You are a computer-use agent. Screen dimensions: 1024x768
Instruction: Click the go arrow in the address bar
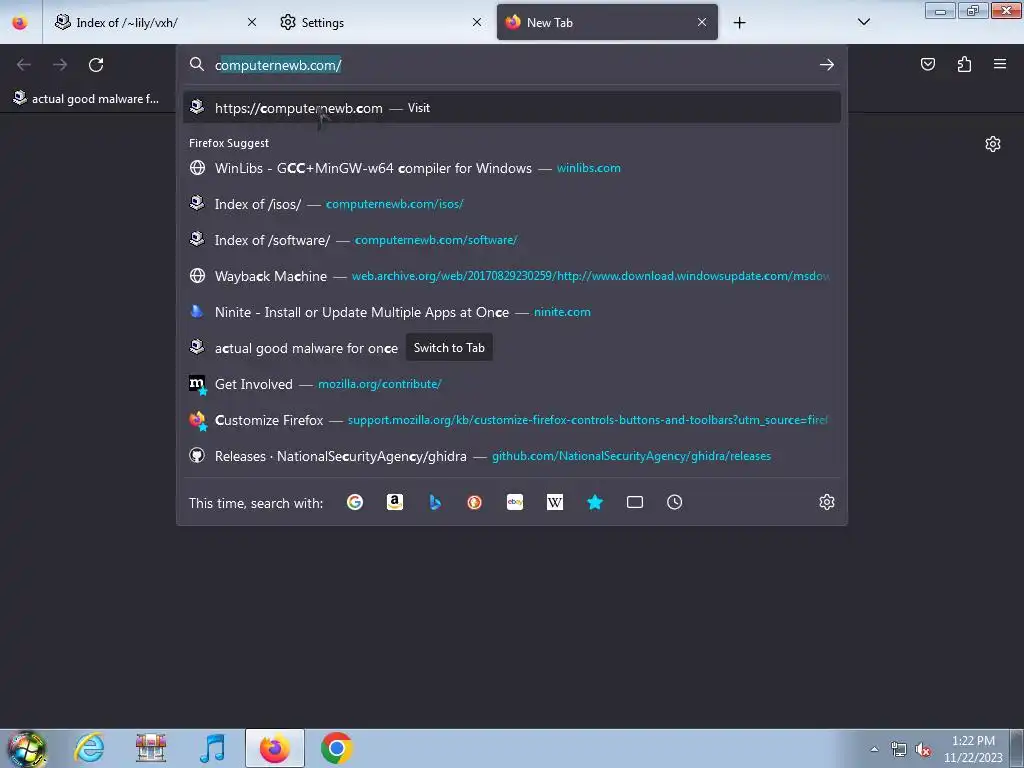(x=827, y=65)
